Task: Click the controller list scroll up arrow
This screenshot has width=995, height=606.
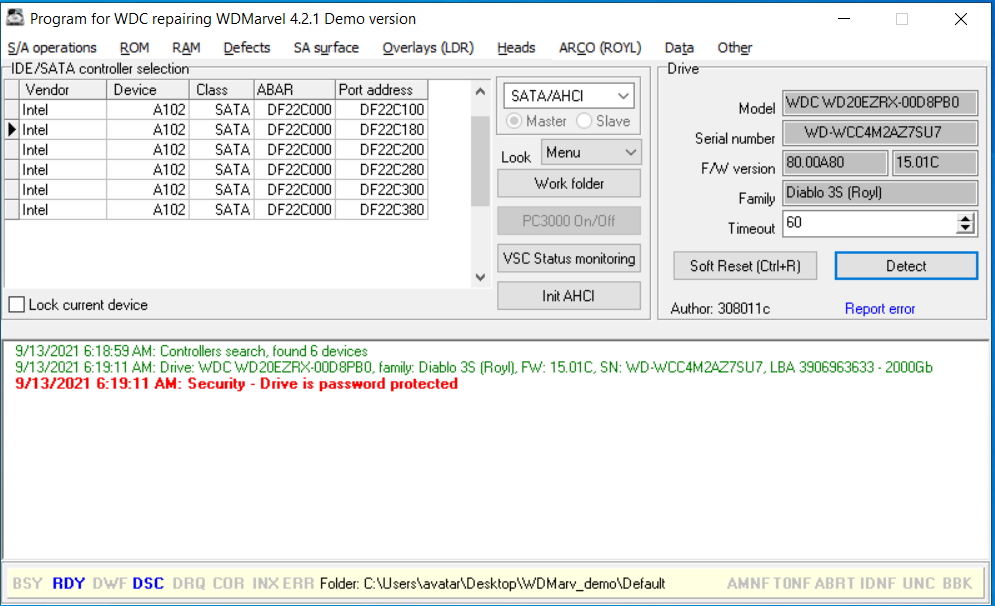Action: click(480, 91)
